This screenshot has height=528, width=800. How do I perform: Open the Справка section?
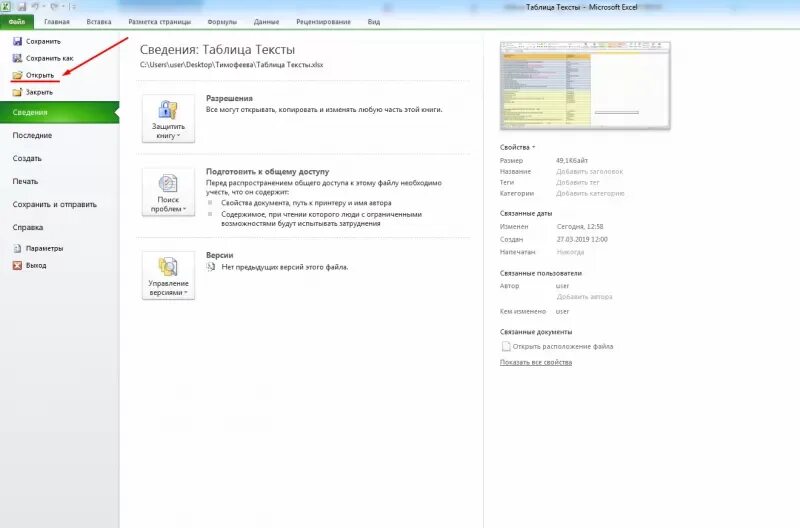coord(28,227)
